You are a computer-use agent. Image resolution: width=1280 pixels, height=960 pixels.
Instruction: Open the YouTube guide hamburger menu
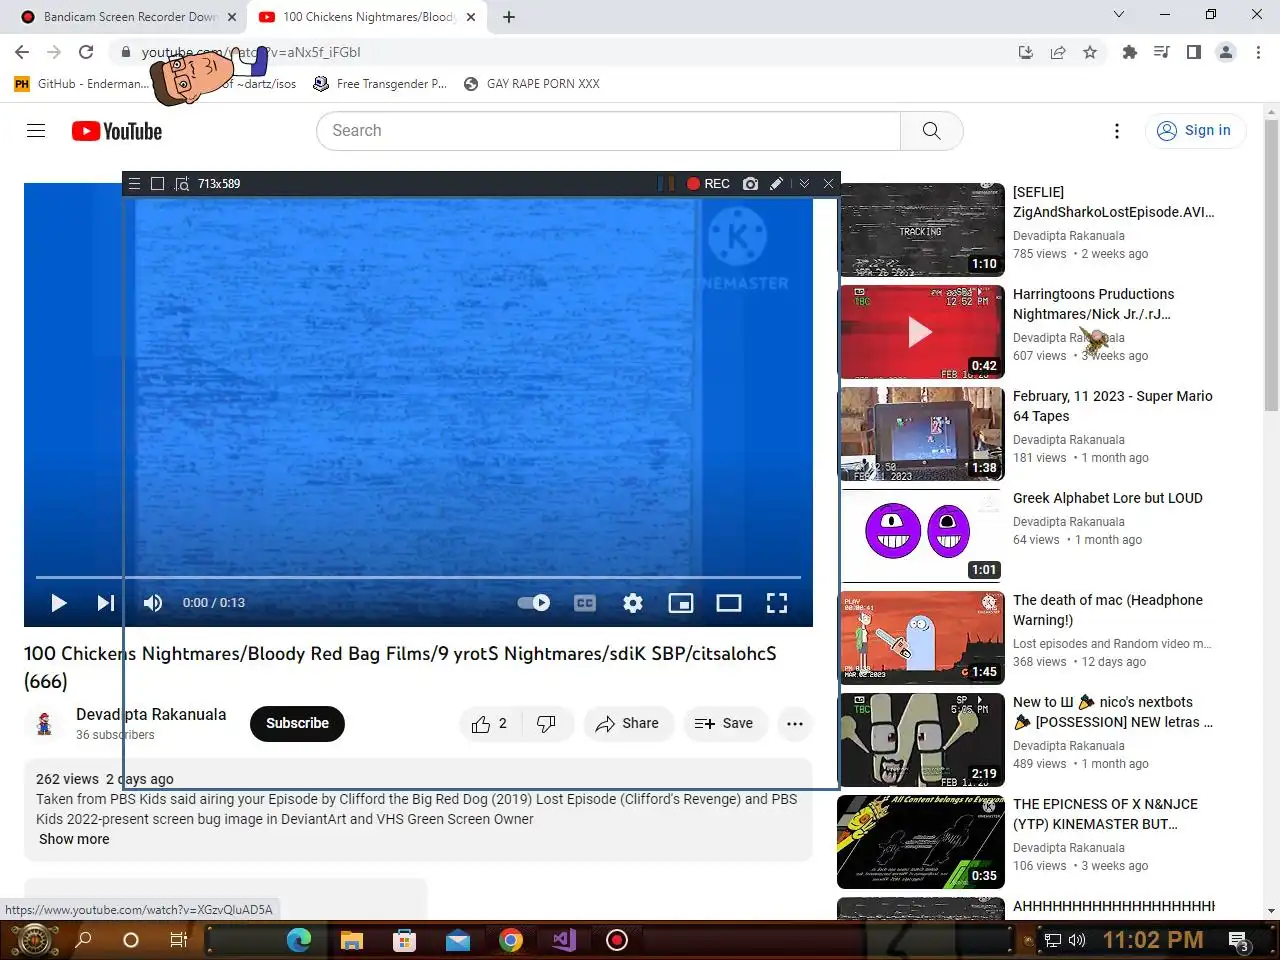36,131
